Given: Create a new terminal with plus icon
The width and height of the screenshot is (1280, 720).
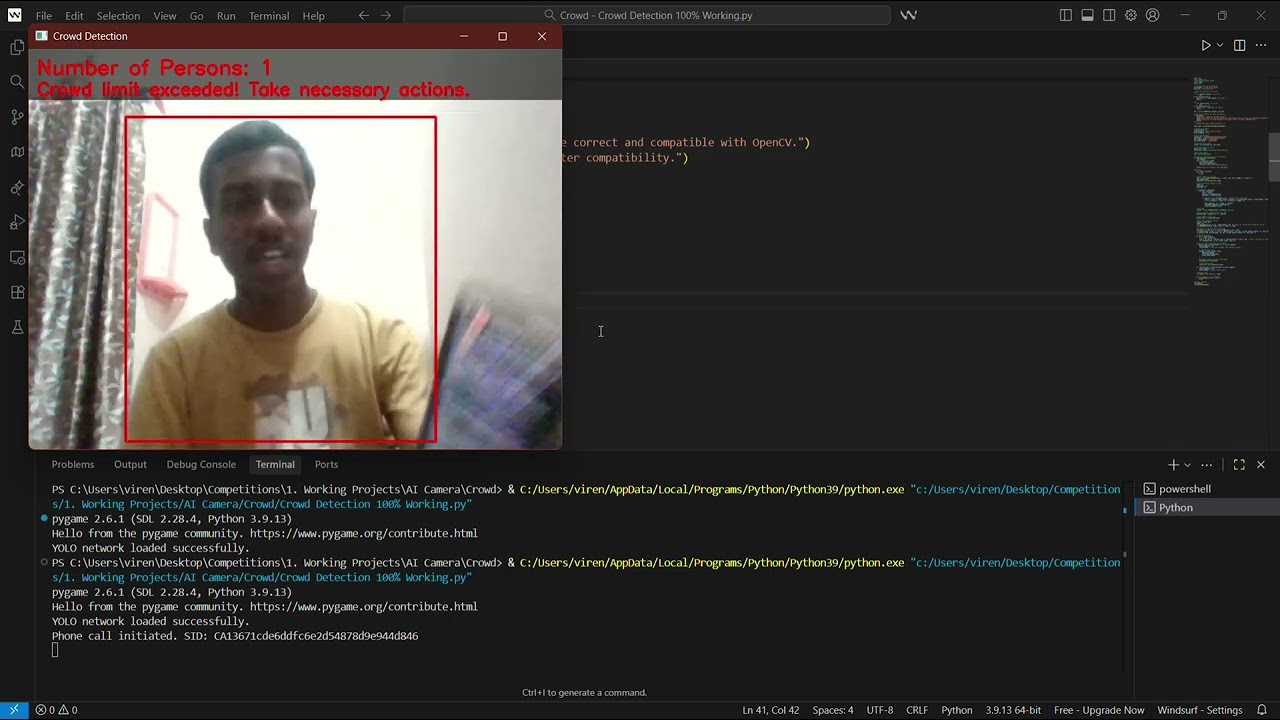Looking at the screenshot, I should coord(1173,464).
